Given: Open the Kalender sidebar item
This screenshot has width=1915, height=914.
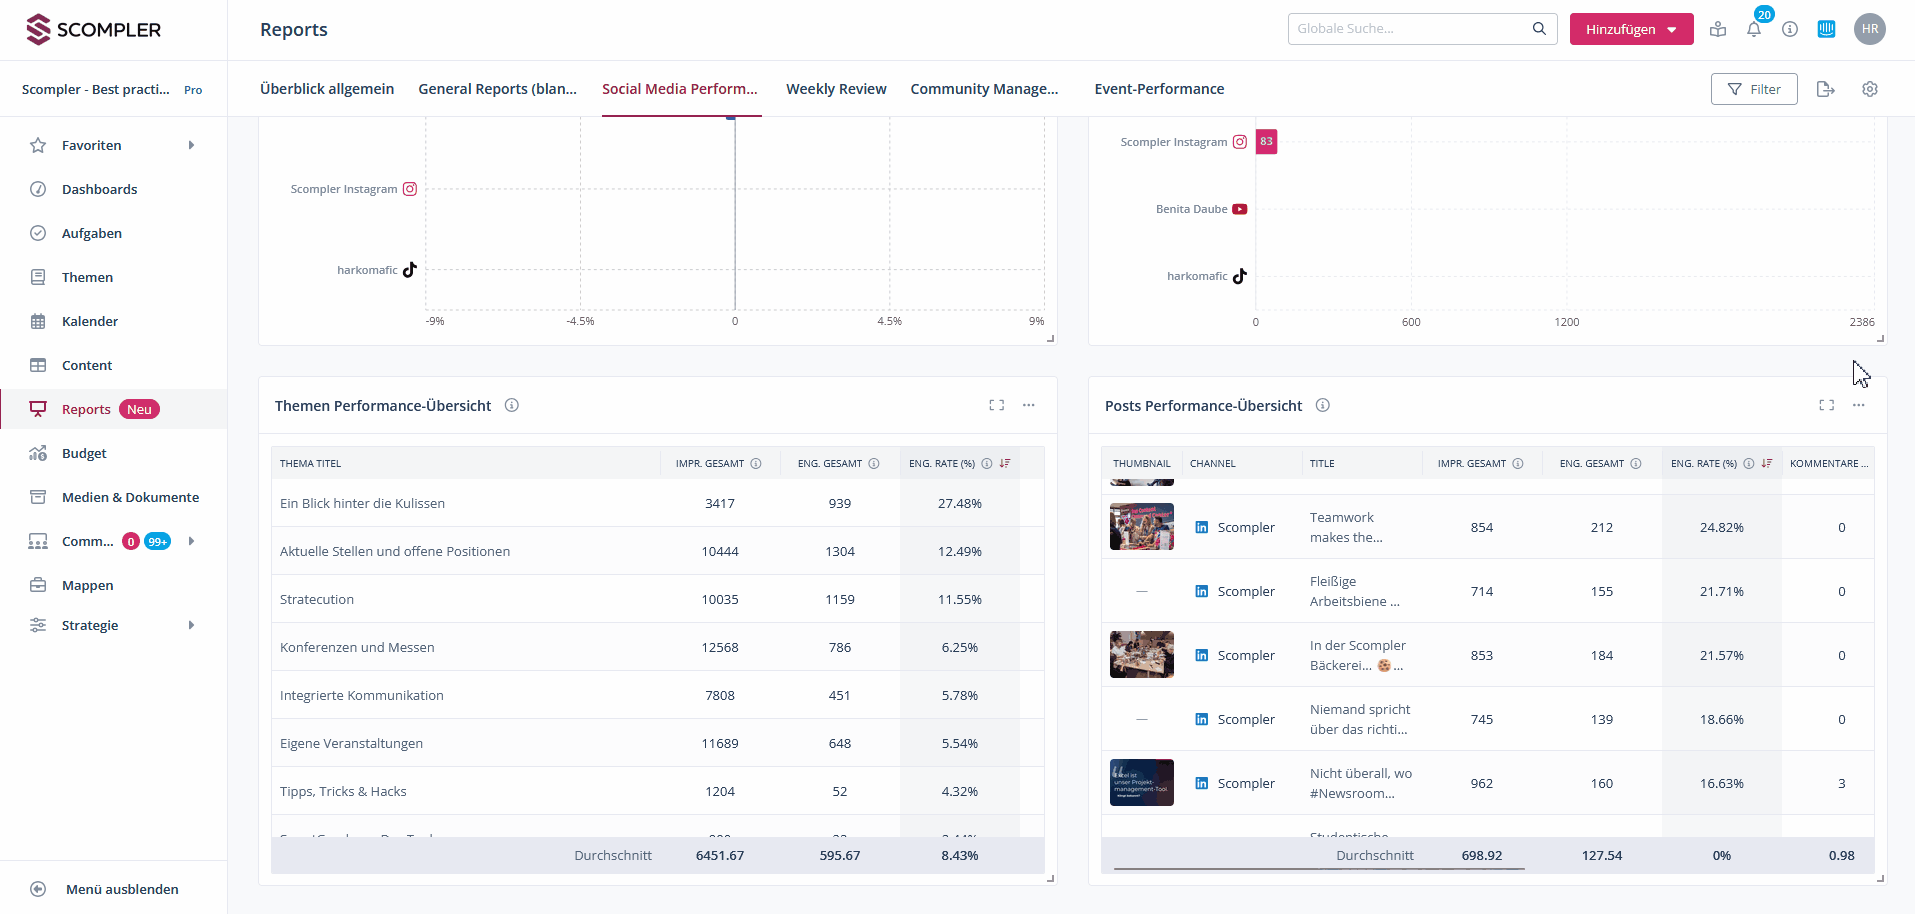Looking at the screenshot, I should click(90, 321).
